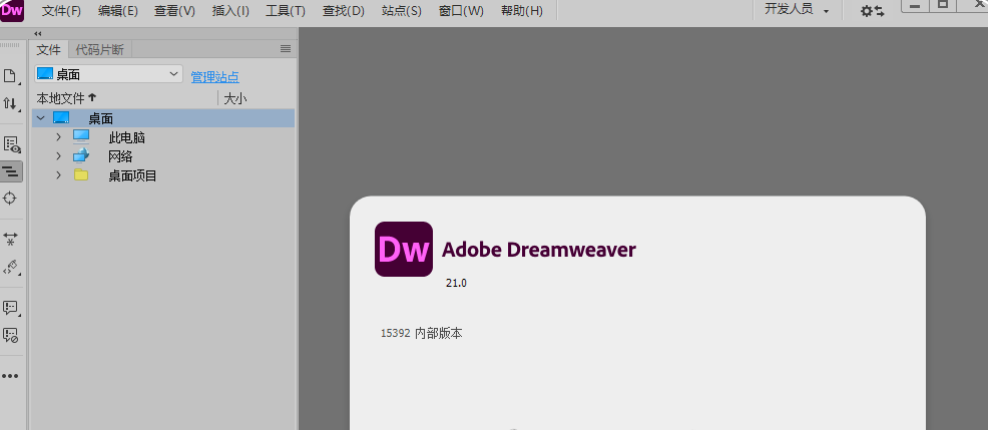Click the expand all asterisk-arrows icon
This screenshot has height=430, width=988.
click(11, 239)
